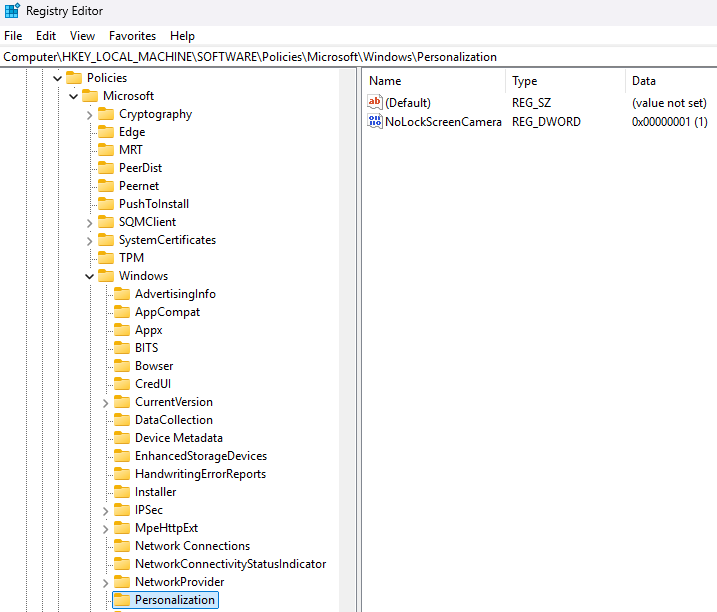Click the TPM folder icon

pyautogui.click(x=106, y=258)
